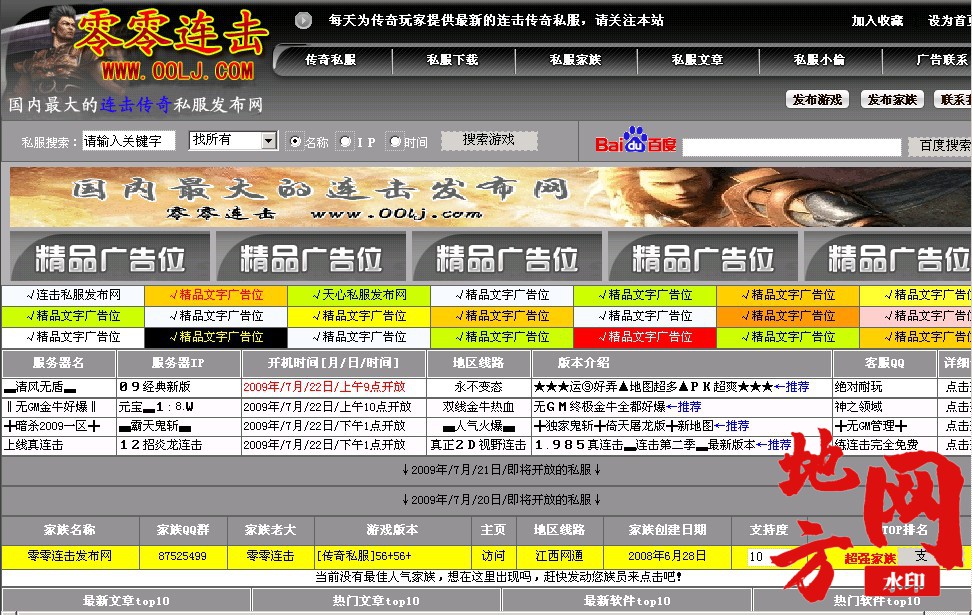Screen dimensions: 972x615
Task: Select the 名称 radio button
Action: pos(295,141)
